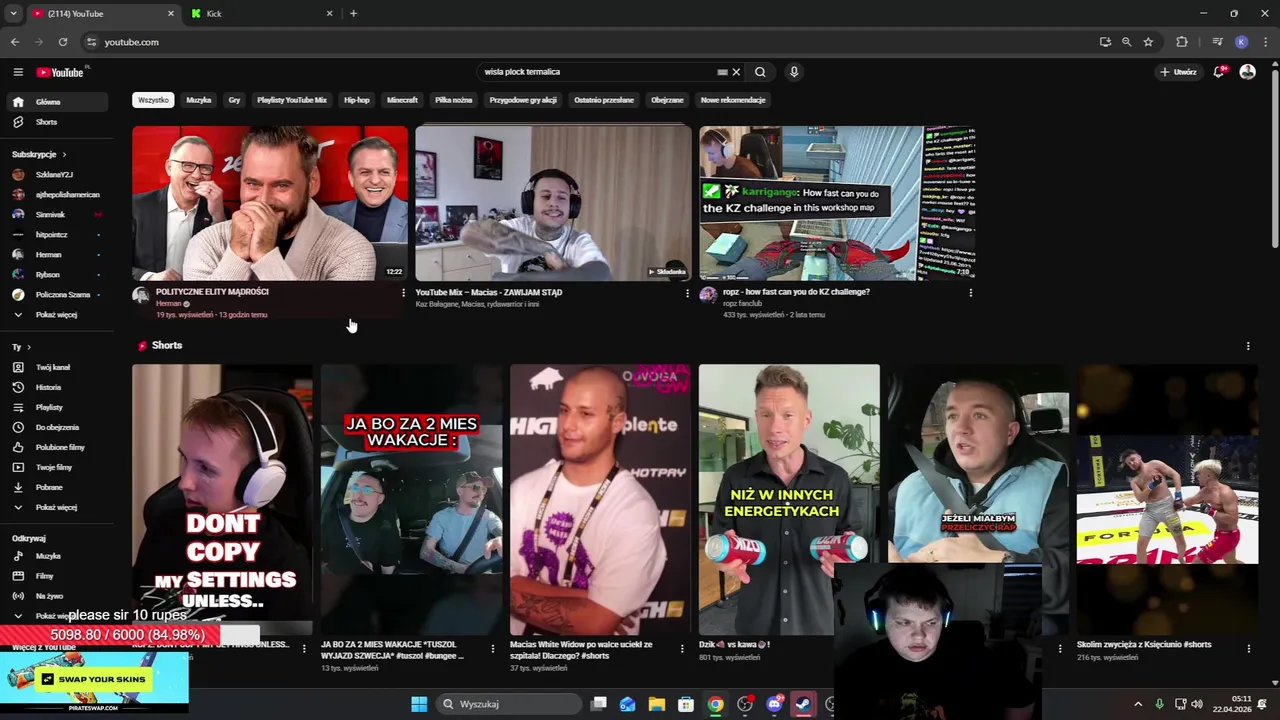Expand Pokaż więcej under Subskrypcje
Viewport: 1280px width, 720px height.
(58, 314)
